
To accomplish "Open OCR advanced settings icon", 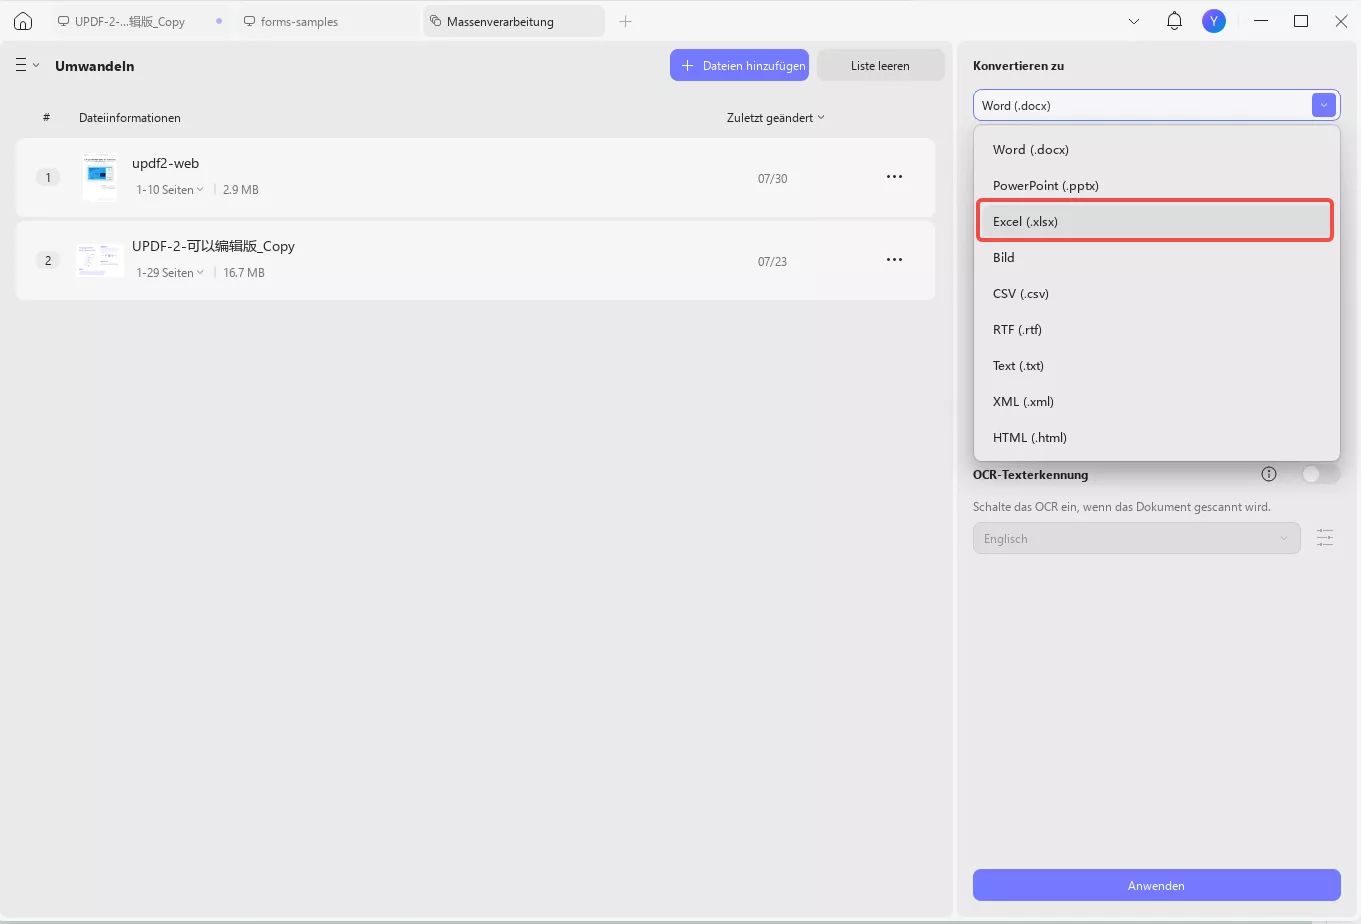I will 1325,538.
